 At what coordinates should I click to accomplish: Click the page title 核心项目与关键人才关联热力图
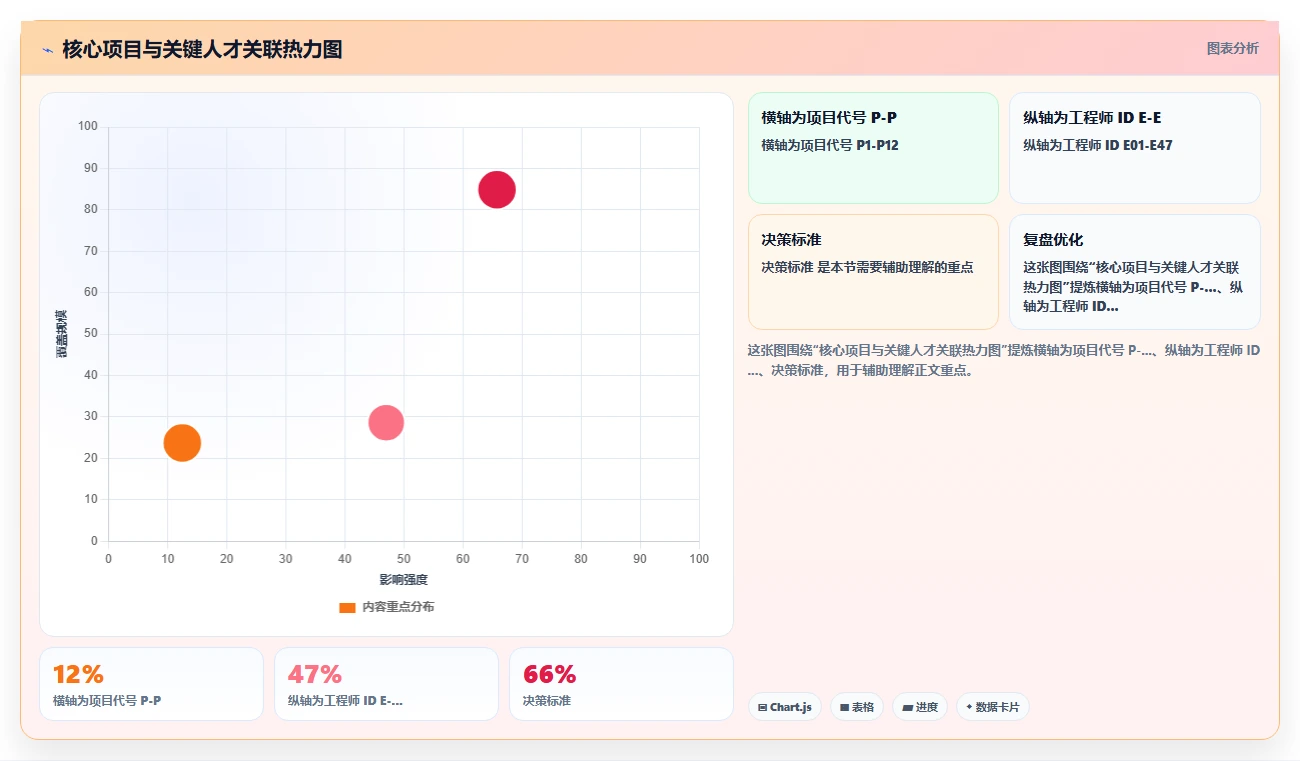[202, 49]
